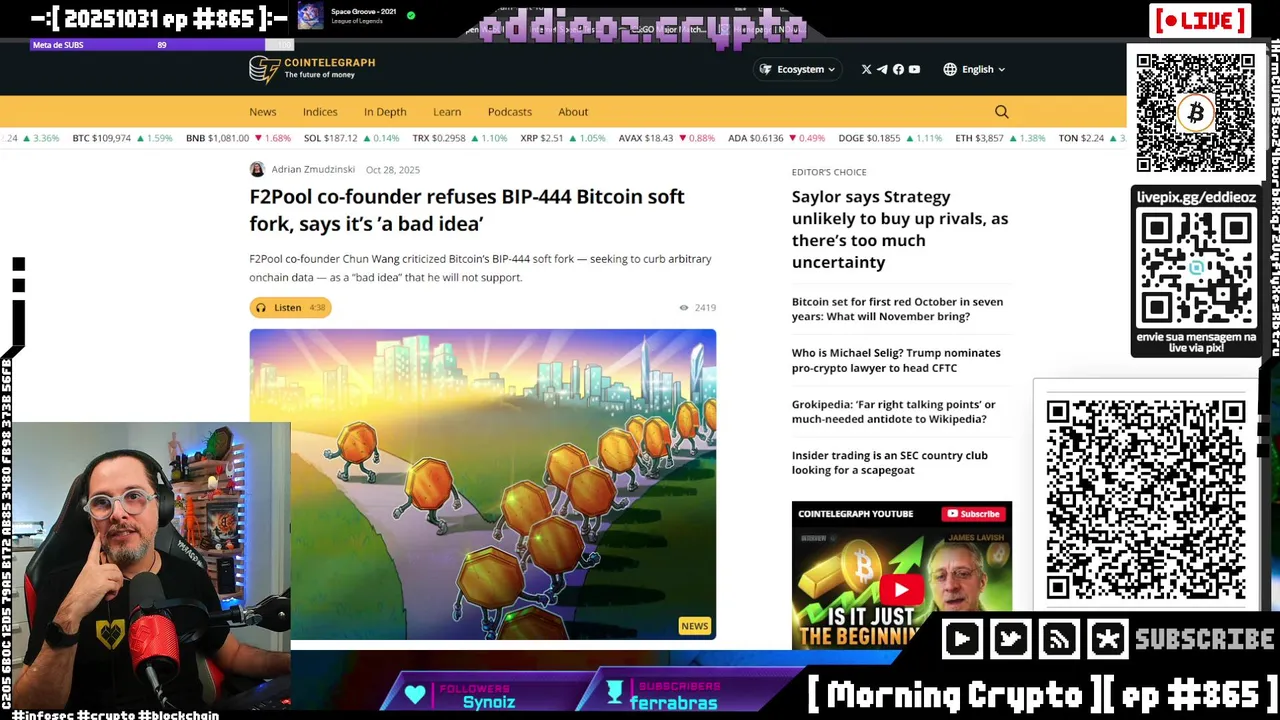Click the F2Pool article headline
This screenshot has width=1280, height=720.
tap(467, 209)
